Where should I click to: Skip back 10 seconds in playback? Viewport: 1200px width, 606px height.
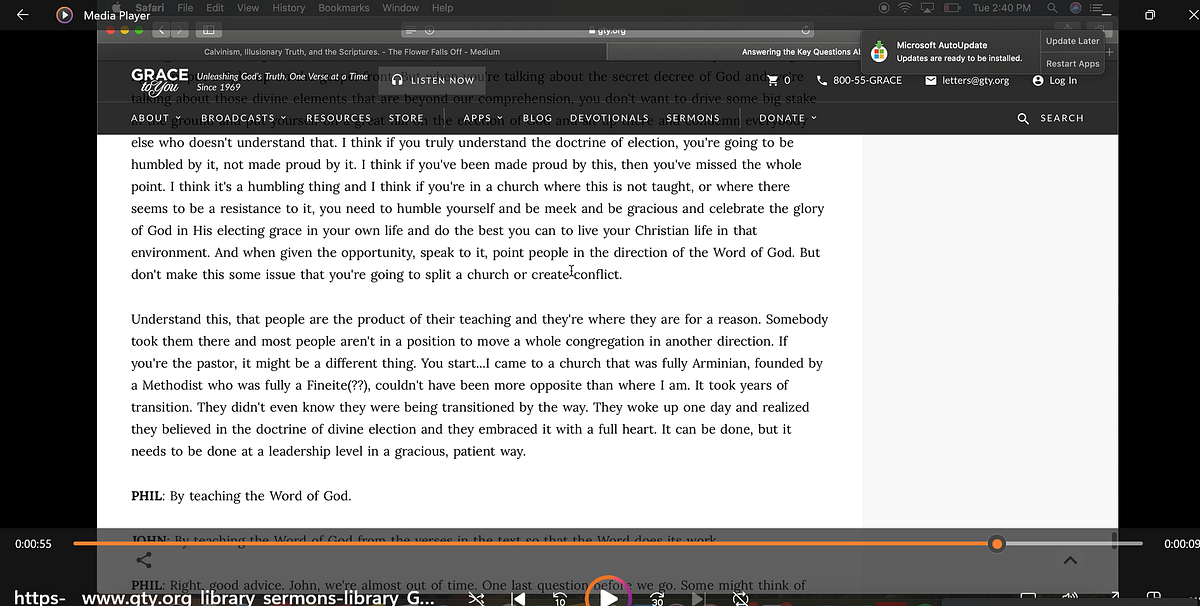pos(560,598)
